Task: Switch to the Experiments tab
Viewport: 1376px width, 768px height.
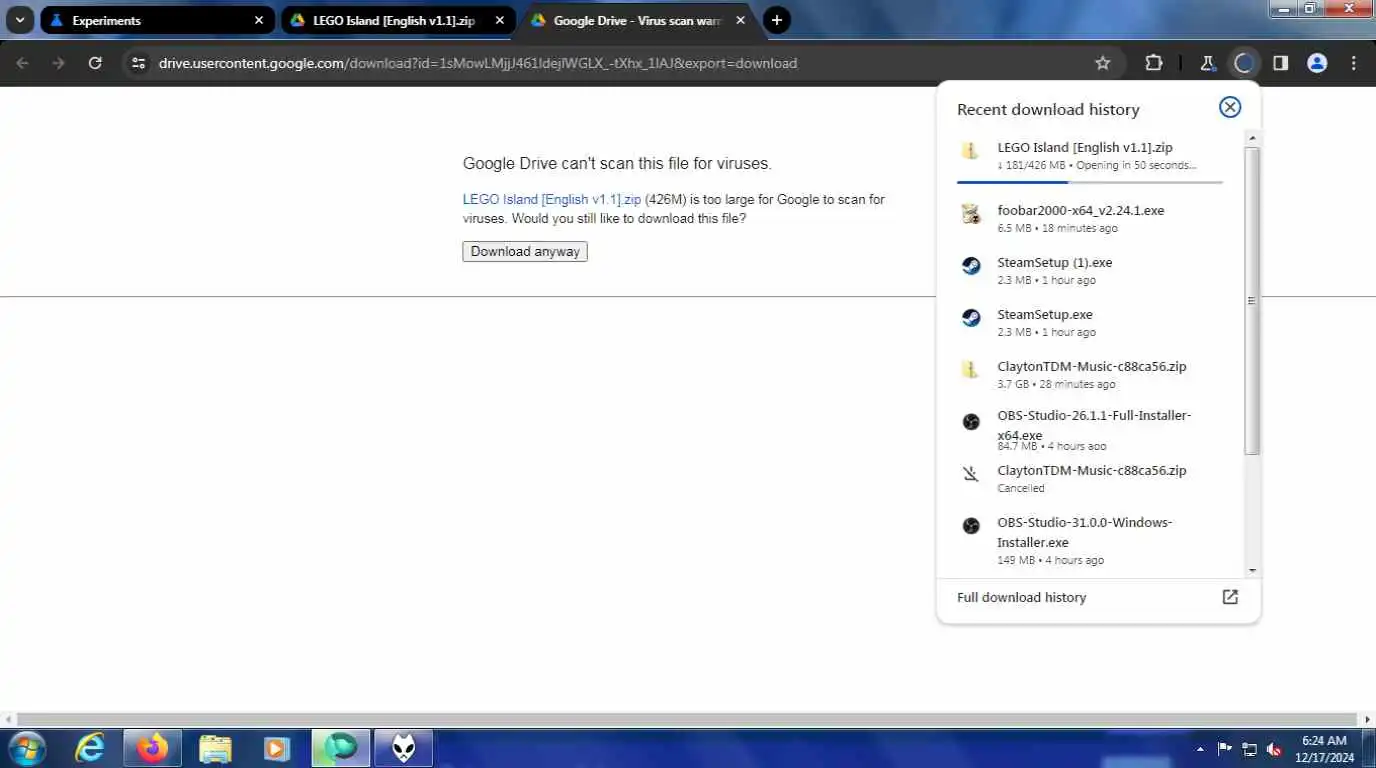Action: click(x=157, y=20)
